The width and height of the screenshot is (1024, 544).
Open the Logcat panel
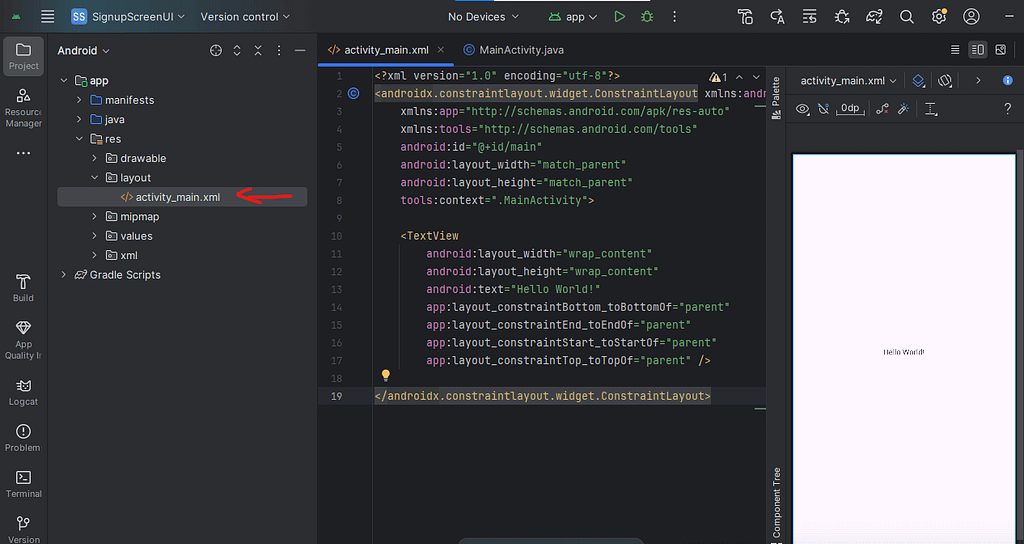(24, 392)
